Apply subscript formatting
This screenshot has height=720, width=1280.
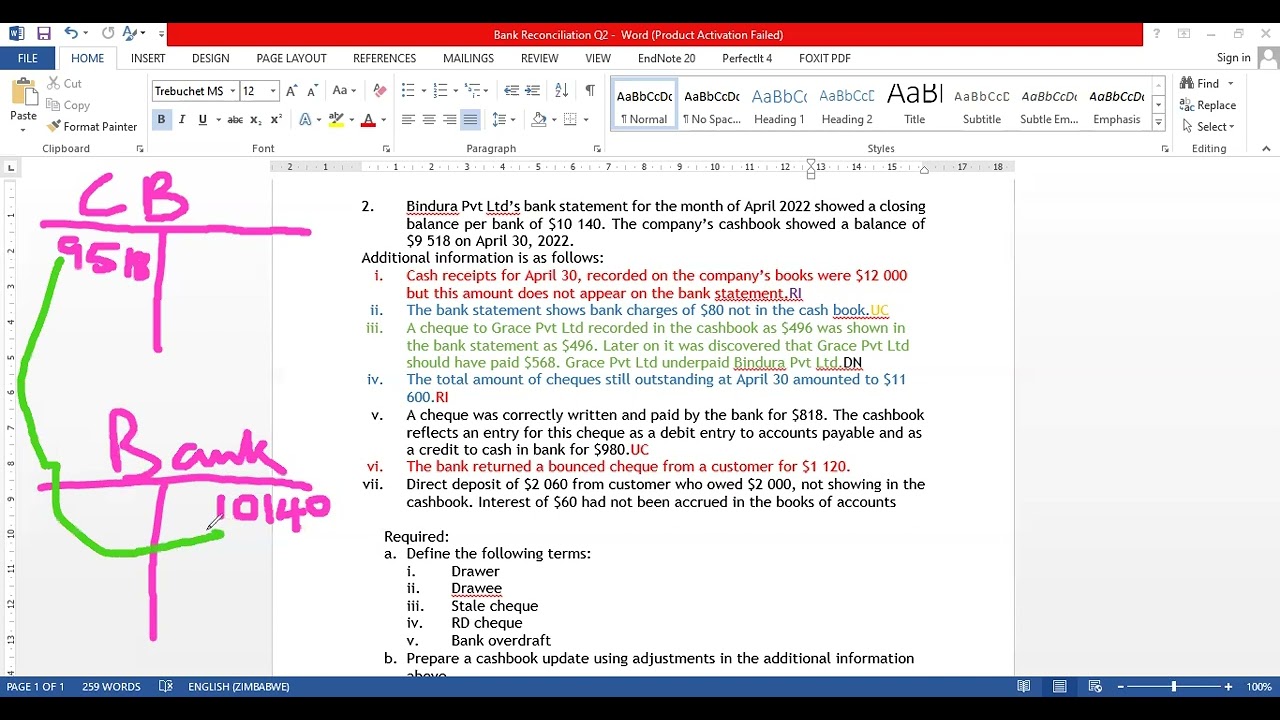coord(256,120)
